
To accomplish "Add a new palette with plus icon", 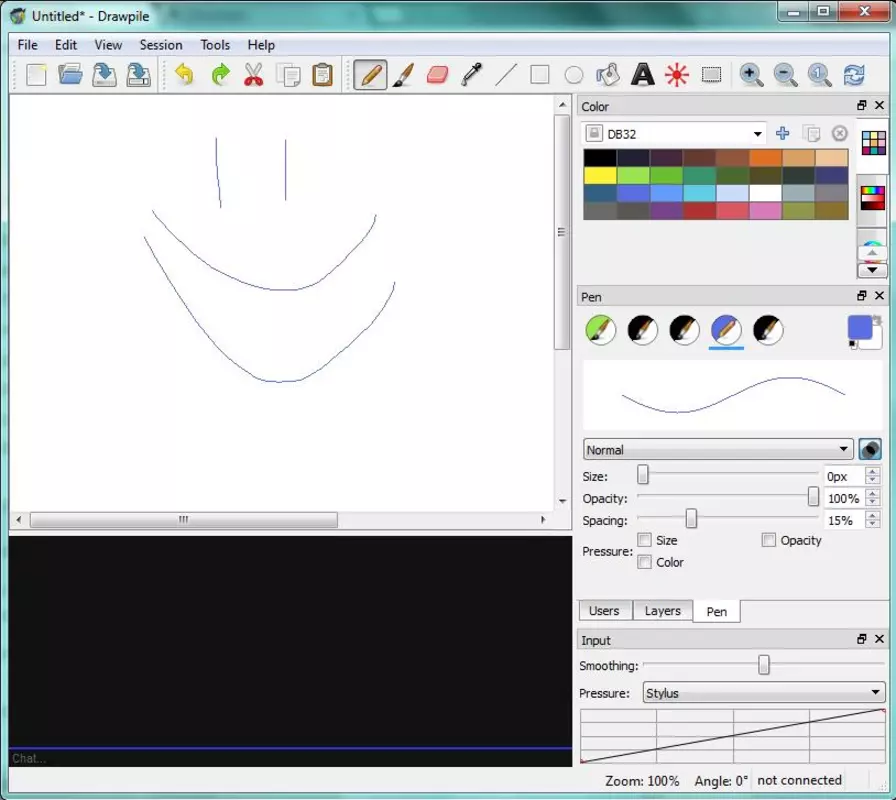I will point(782,134).
